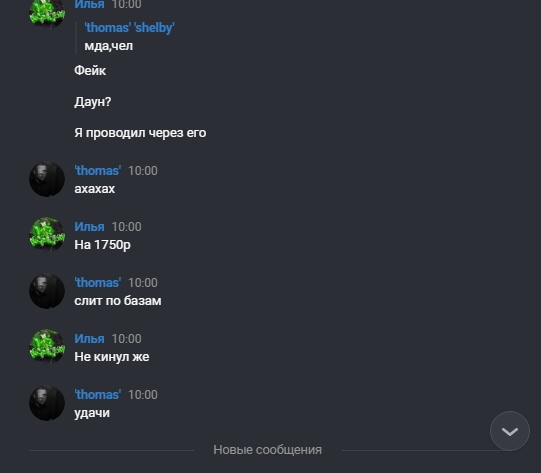Screen dimensions: 541x473
Task: Select the message "слит по базам"
Action: [x=118, y=301]
